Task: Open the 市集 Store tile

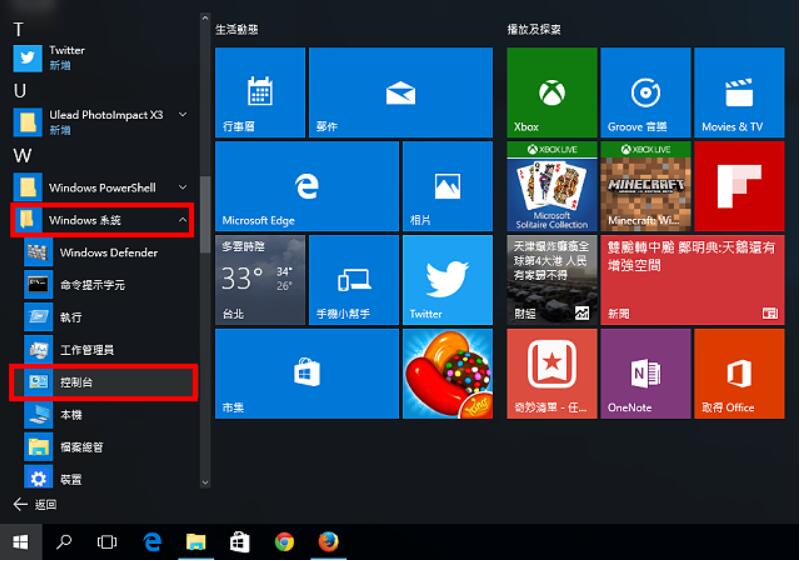Action: tap(307, 374)
